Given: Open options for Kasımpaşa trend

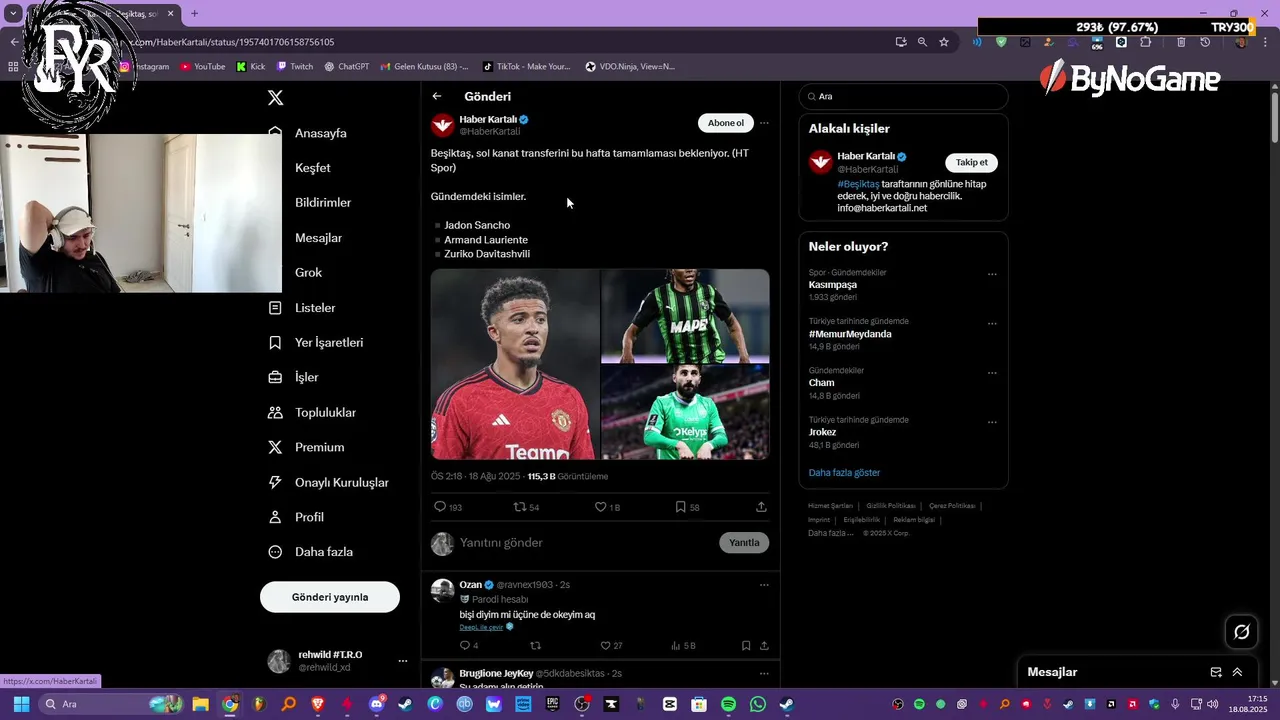Looking at the screenshot, I should coord(992,274).
